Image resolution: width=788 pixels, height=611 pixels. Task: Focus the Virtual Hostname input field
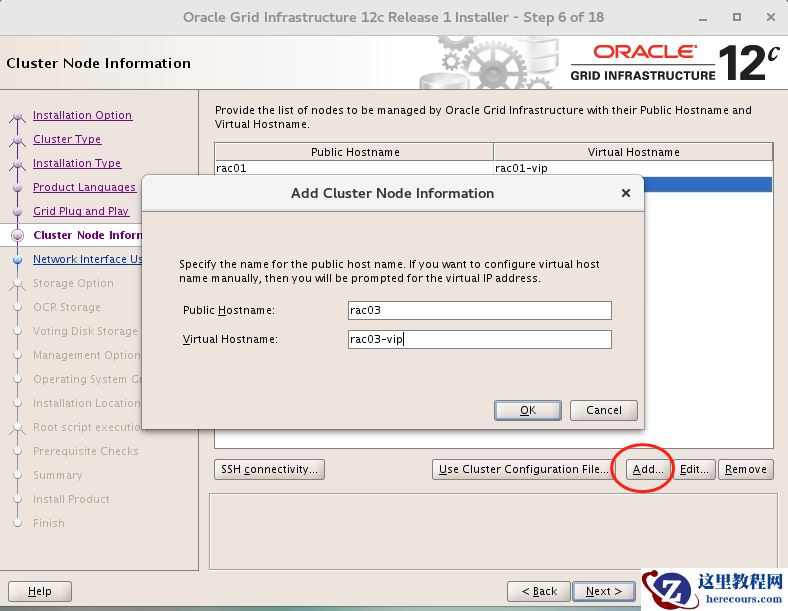point(479,339)
